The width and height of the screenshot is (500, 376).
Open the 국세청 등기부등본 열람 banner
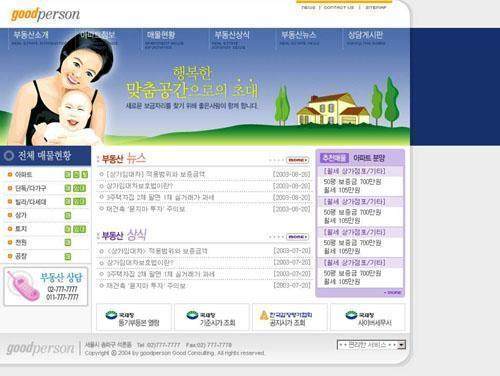(x=134, y=317)
